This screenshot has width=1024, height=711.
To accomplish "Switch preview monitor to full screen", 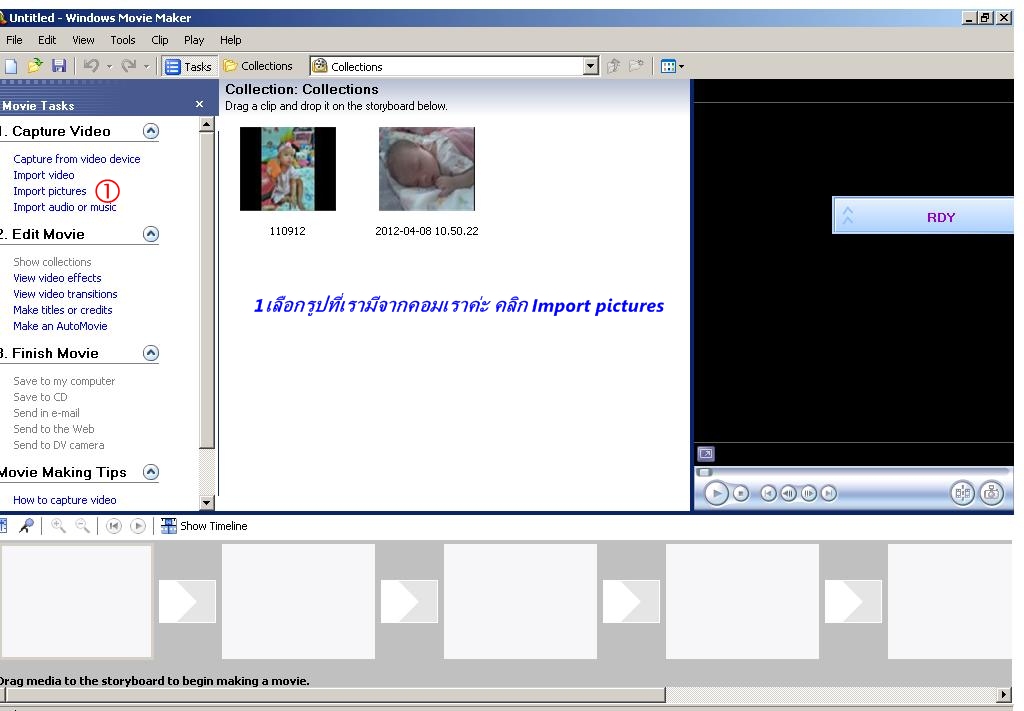I will (706, 453).
